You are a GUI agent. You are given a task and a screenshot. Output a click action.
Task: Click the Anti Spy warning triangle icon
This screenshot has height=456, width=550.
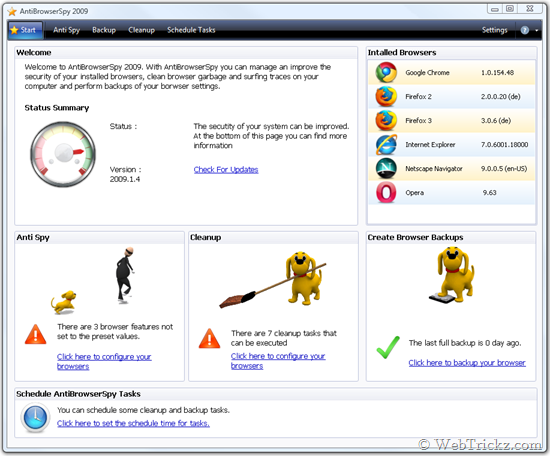pyautogui.click(x=35, y=334)
